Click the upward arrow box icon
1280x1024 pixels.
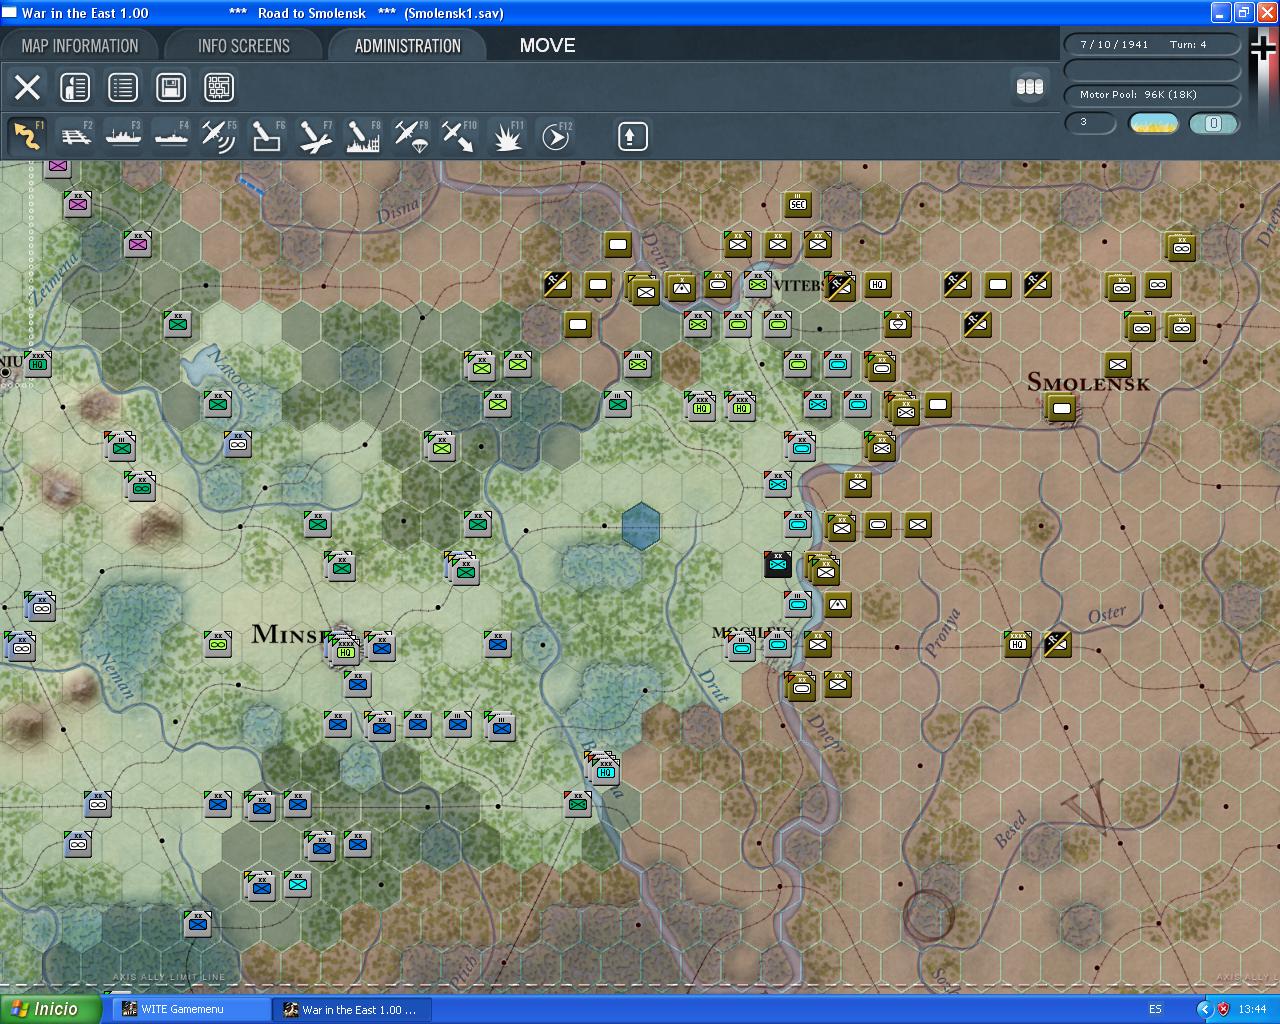(632, 136)
